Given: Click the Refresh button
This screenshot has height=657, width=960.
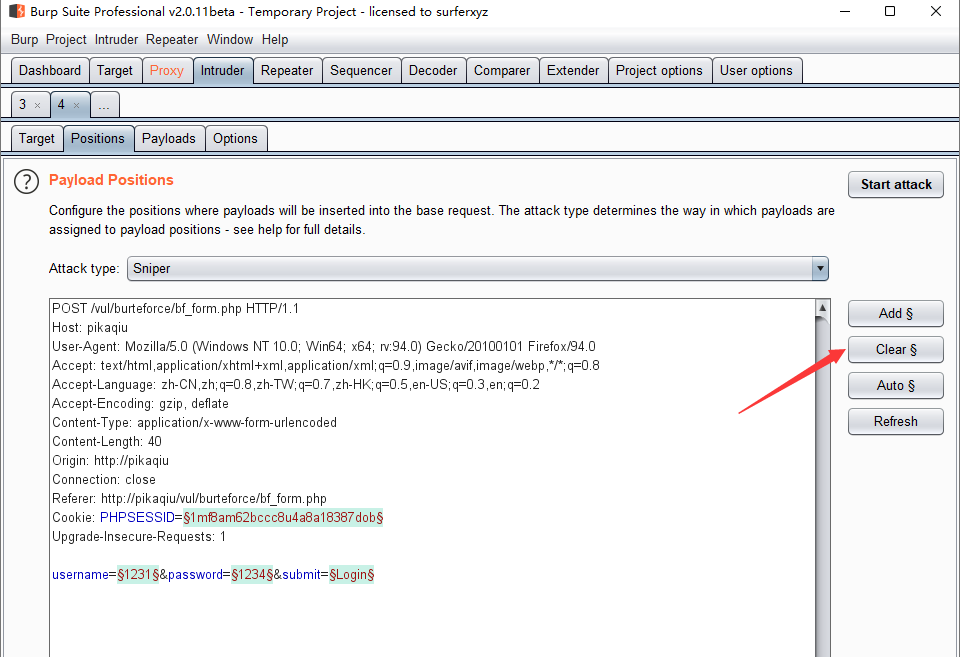Looking at the screenshot, I should pyautogui.click(x=896, y=422).
